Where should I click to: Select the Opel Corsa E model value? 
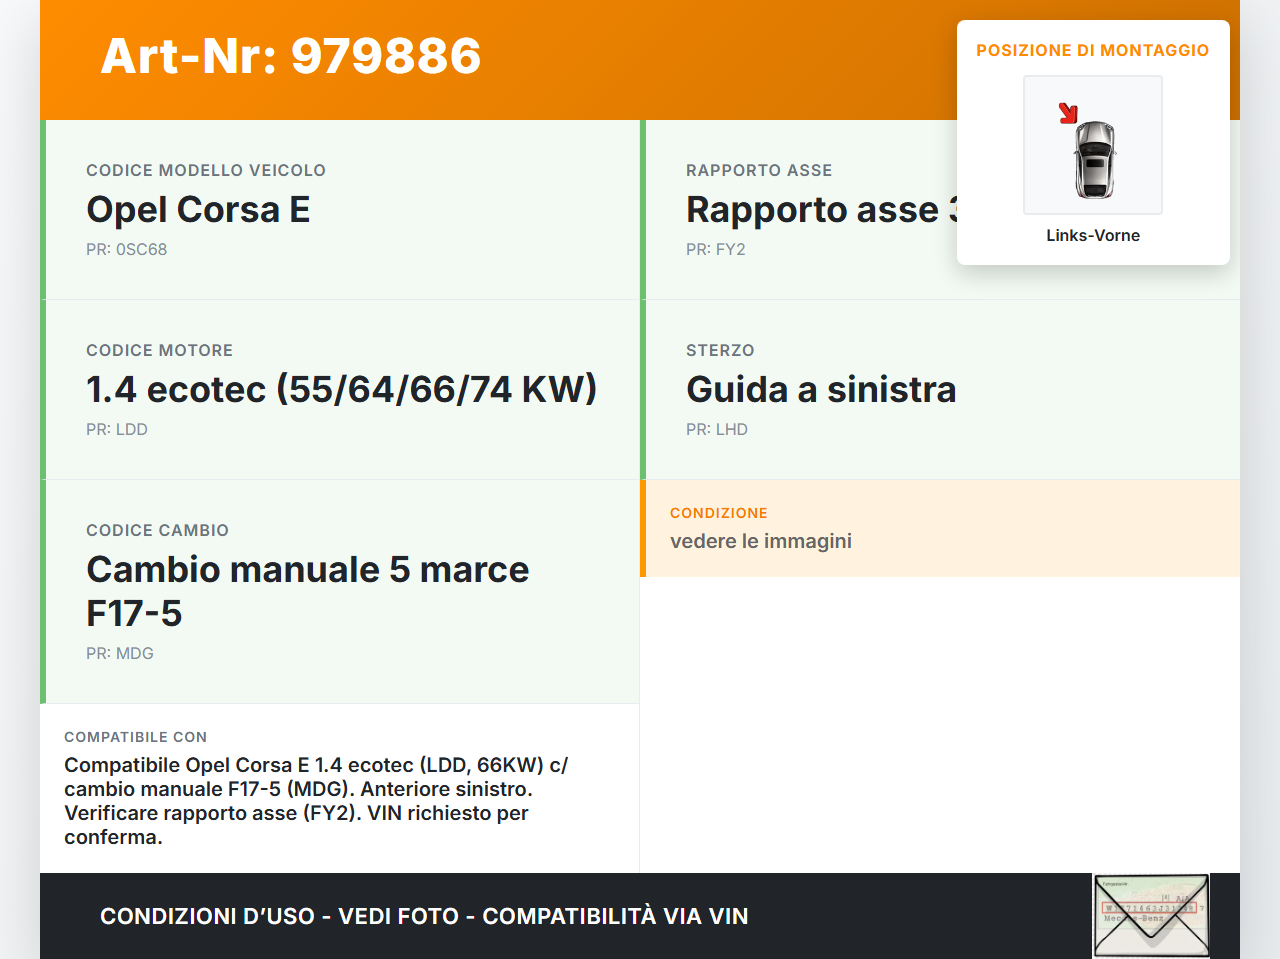(x=198, y=210)
